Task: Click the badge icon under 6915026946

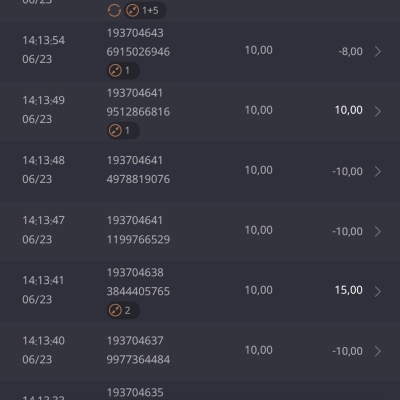Action: (x=115, y=71)
